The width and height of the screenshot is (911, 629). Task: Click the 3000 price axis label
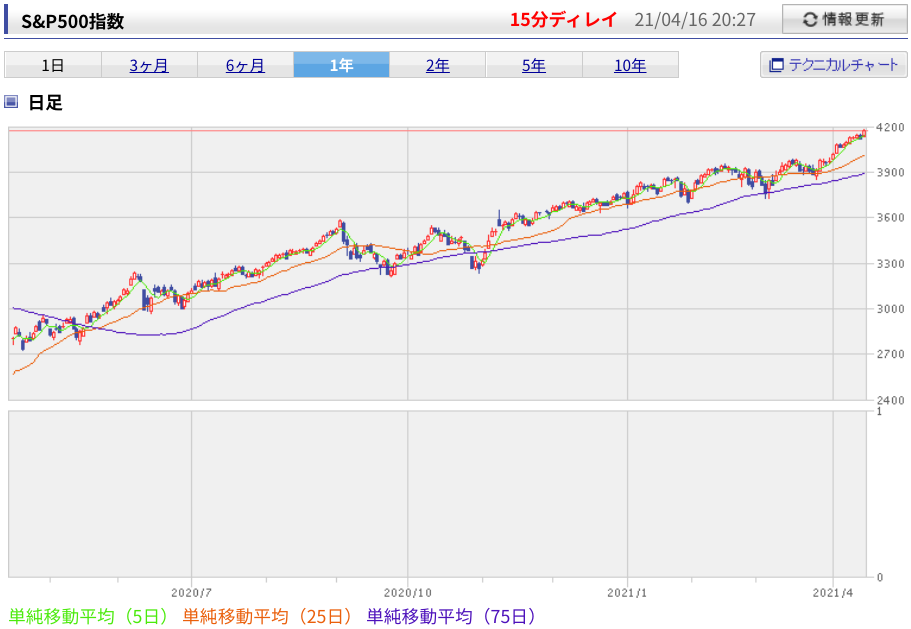890,309
